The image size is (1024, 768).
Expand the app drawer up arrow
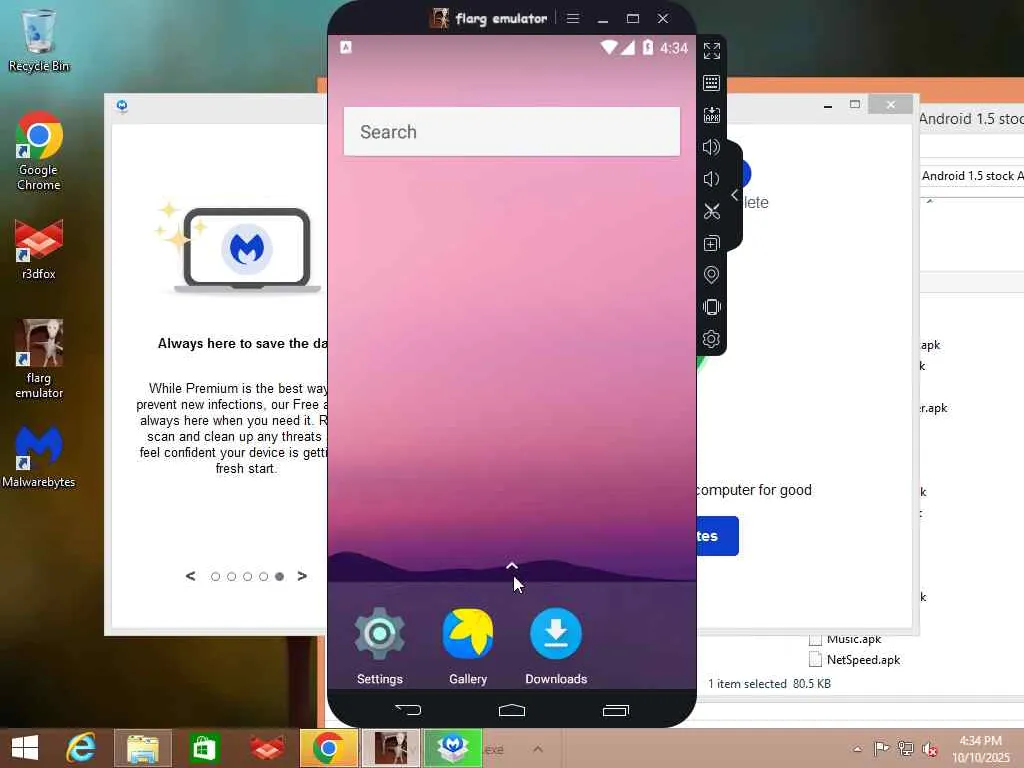(512, 565)
